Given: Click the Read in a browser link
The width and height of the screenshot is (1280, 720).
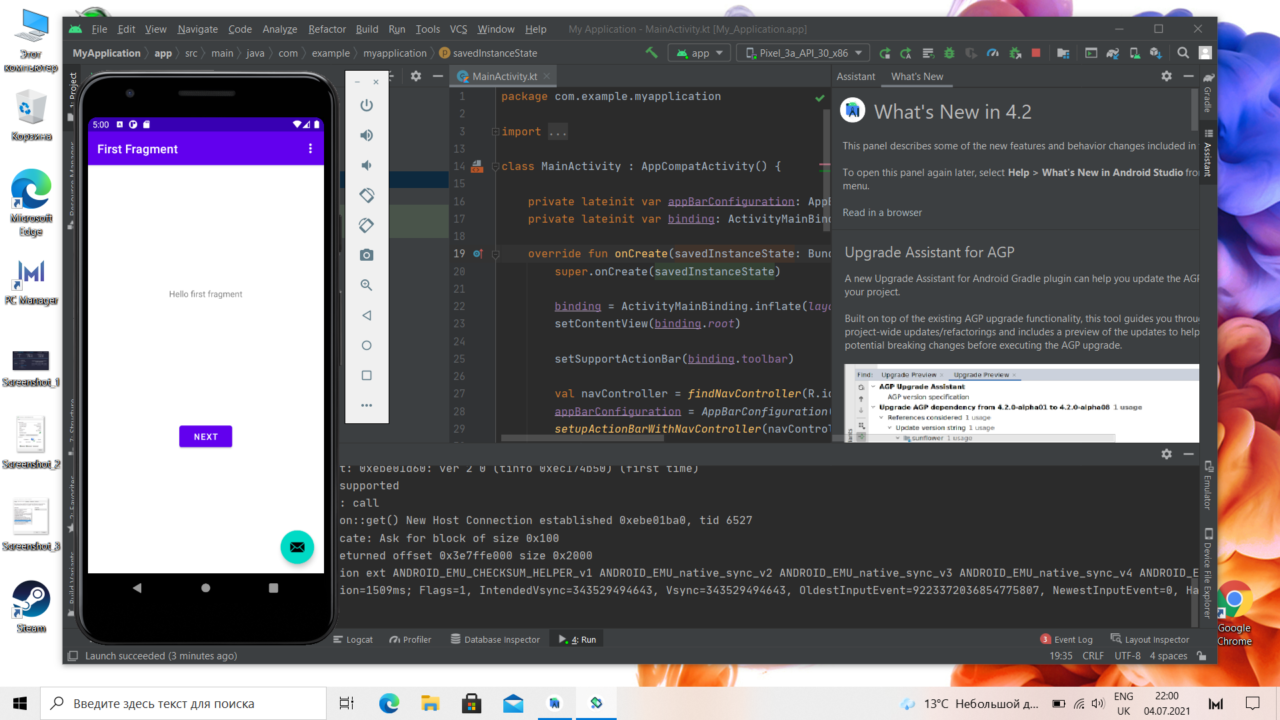Looking at the screenshot, I should (882, 212).
